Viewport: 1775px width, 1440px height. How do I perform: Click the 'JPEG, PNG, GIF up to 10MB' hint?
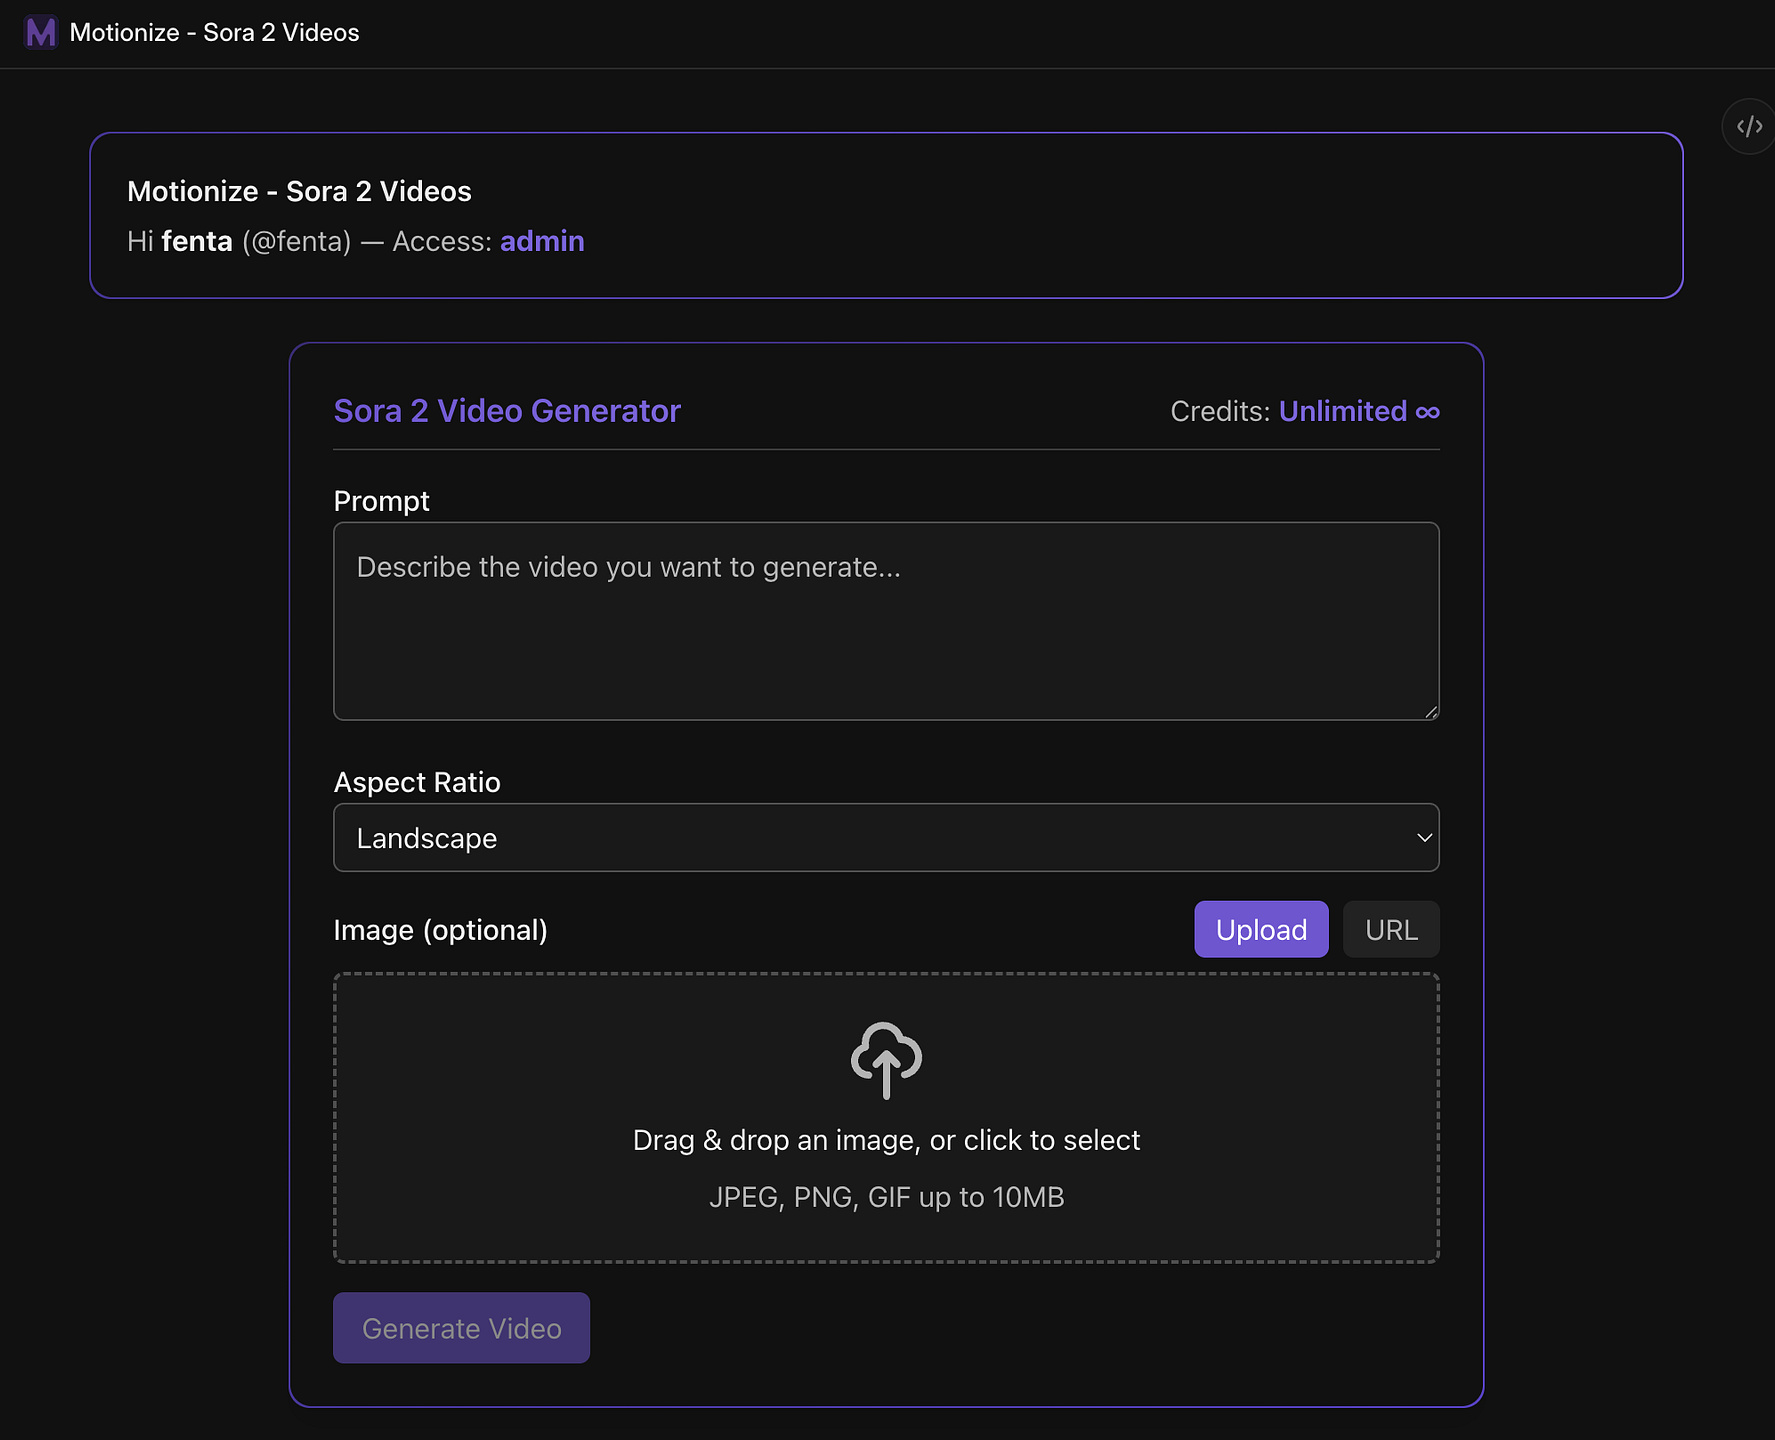[886, 1197]
